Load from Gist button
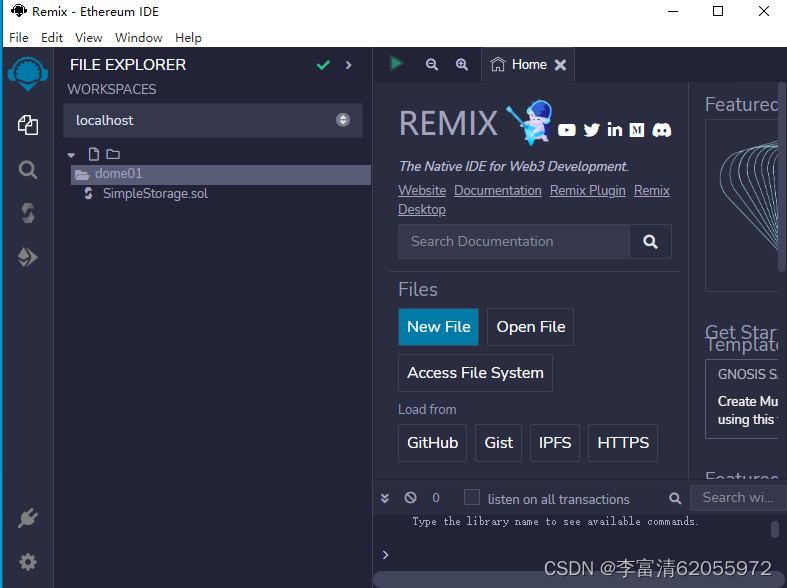Image resolution: width=787 pixels, height=588 pixels. pos(498,443)
